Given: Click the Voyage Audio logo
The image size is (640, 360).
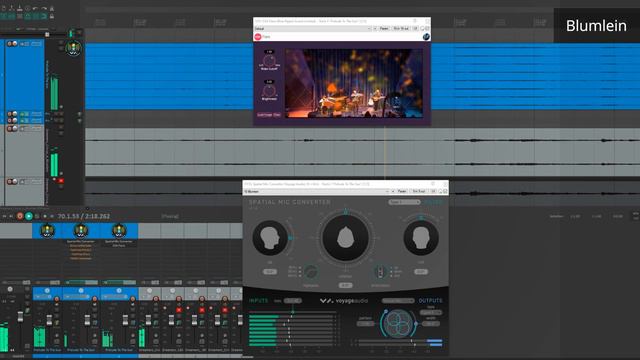Looking at the screenshot, I should click(x=344, y=301).
